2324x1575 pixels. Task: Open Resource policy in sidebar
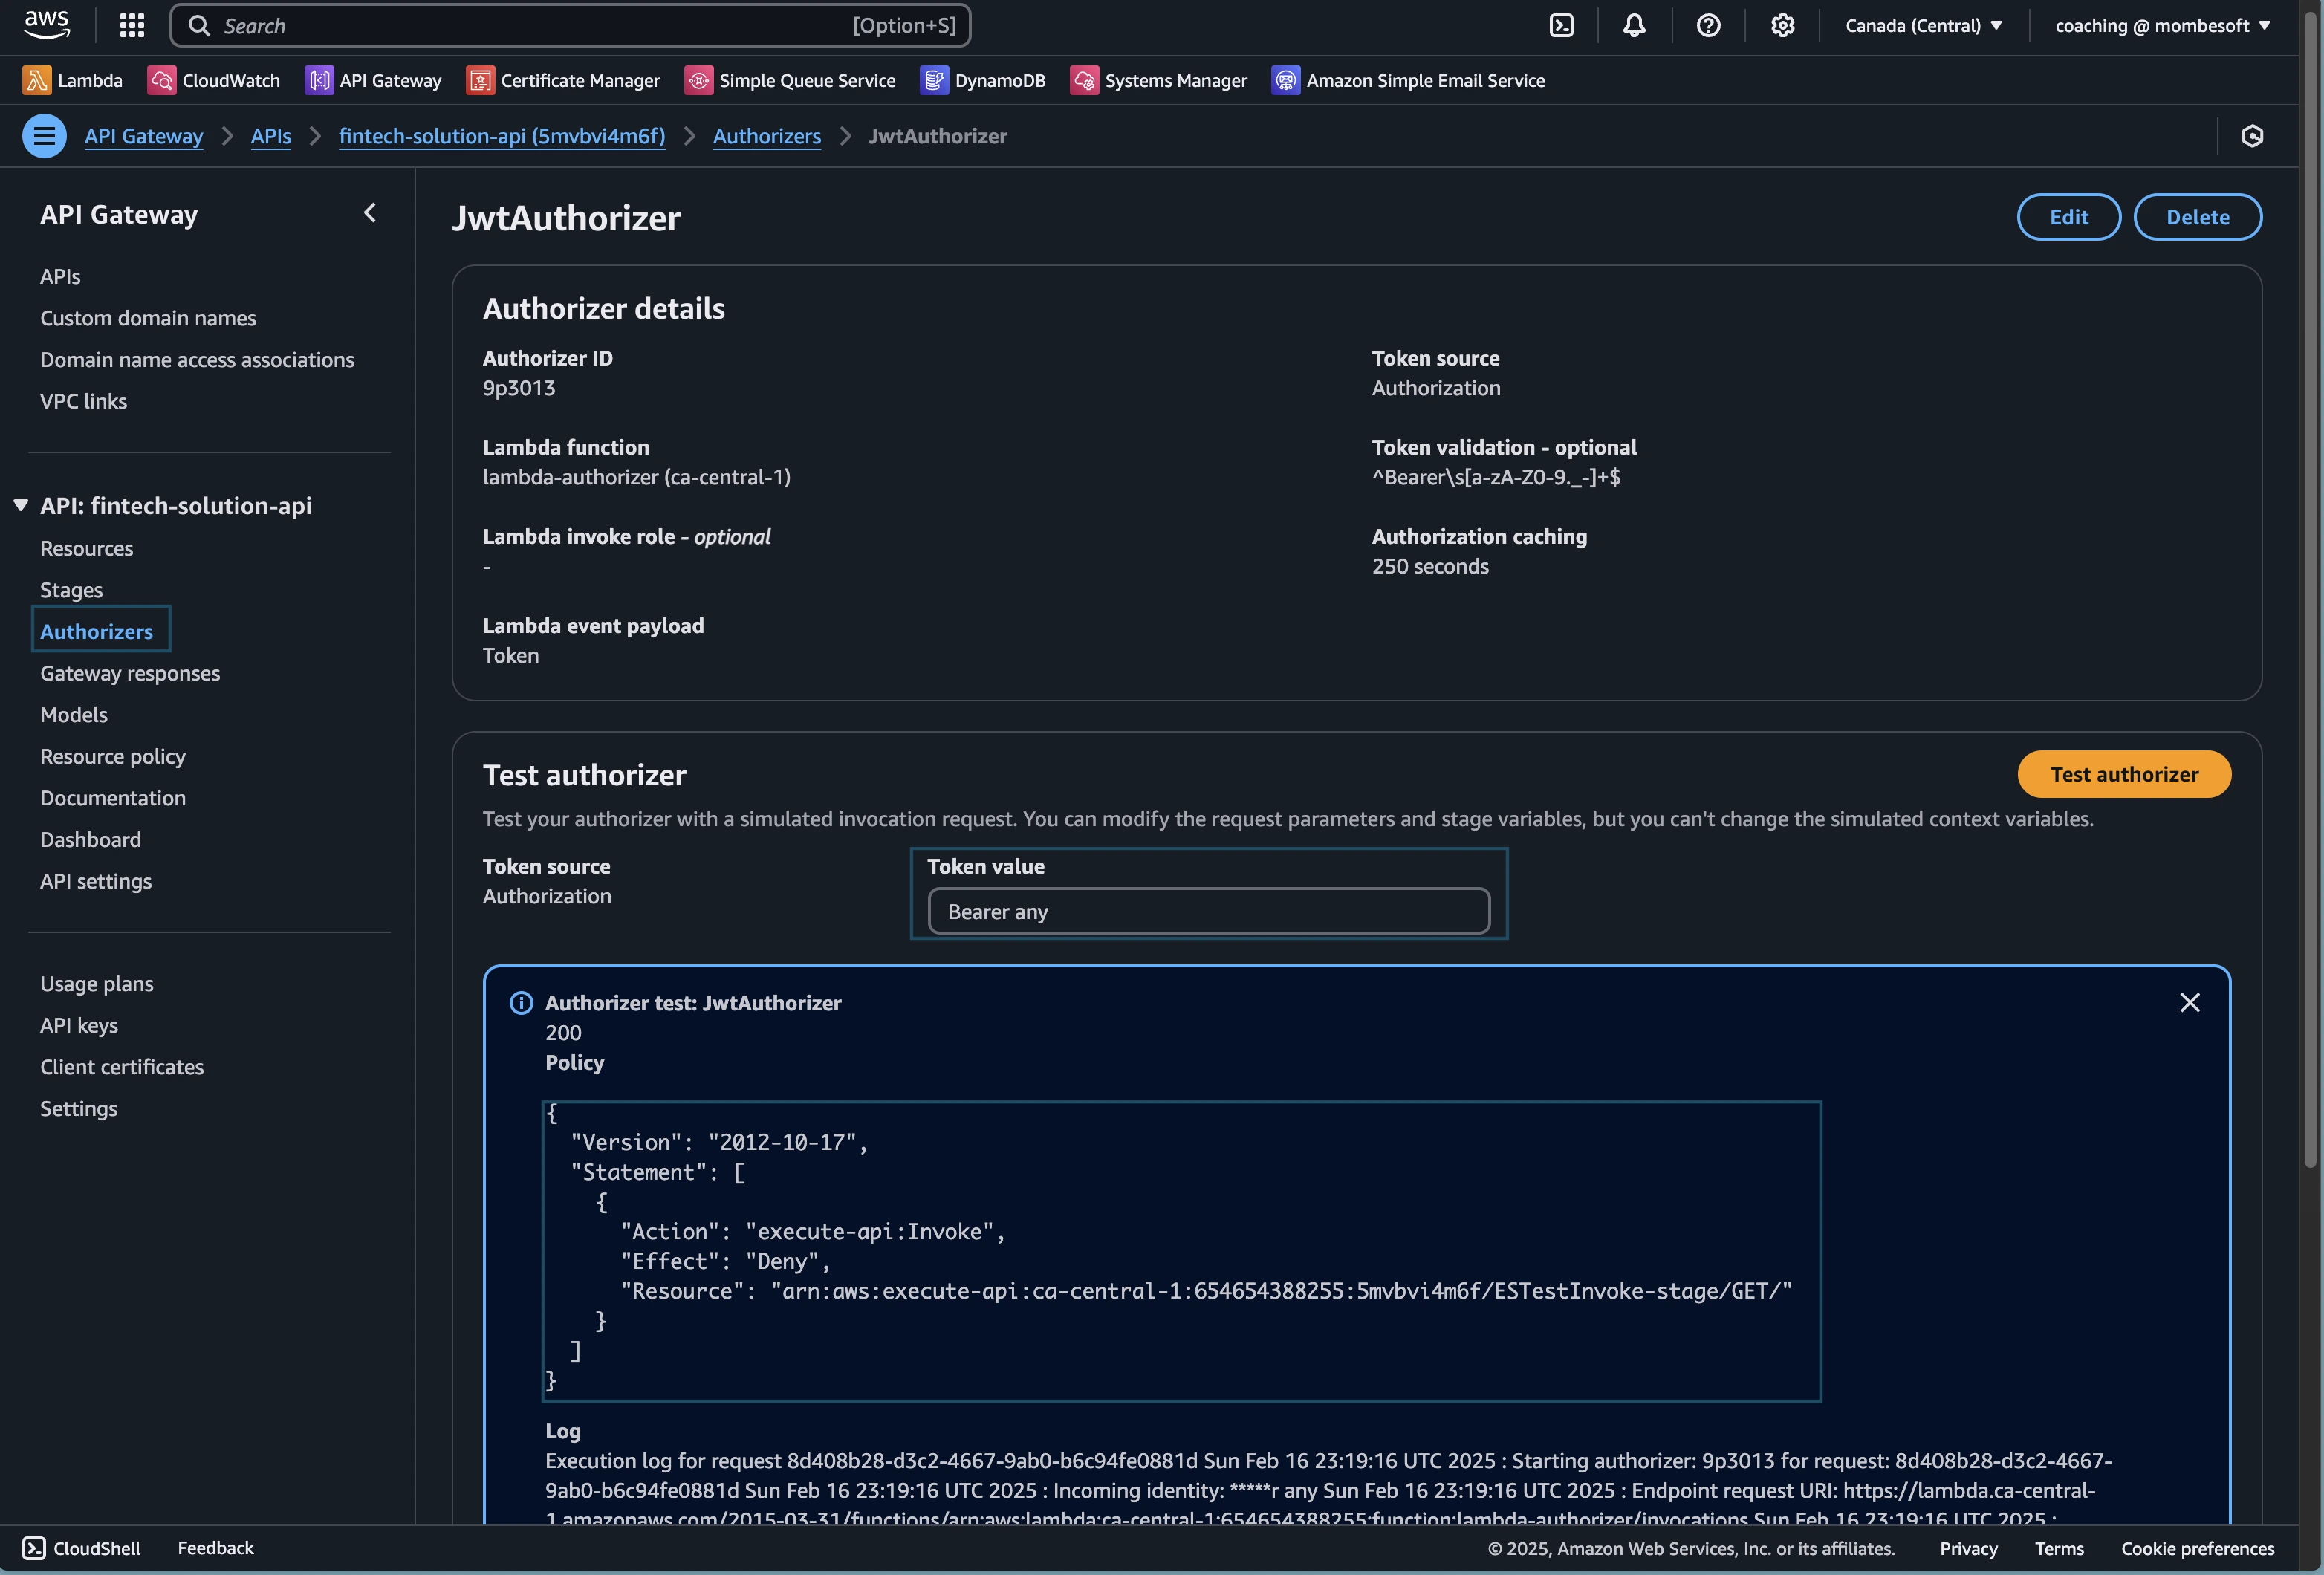[x=113, y=756]
